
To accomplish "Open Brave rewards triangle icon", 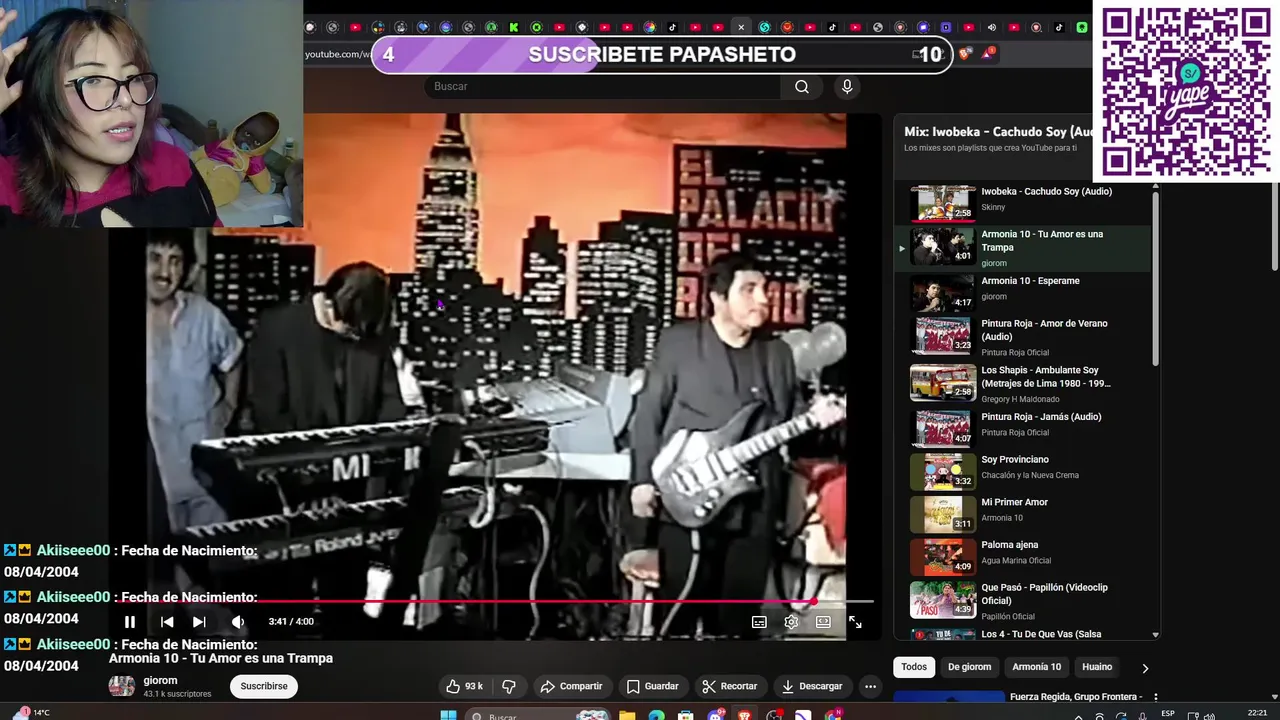I will pos(987,54).
